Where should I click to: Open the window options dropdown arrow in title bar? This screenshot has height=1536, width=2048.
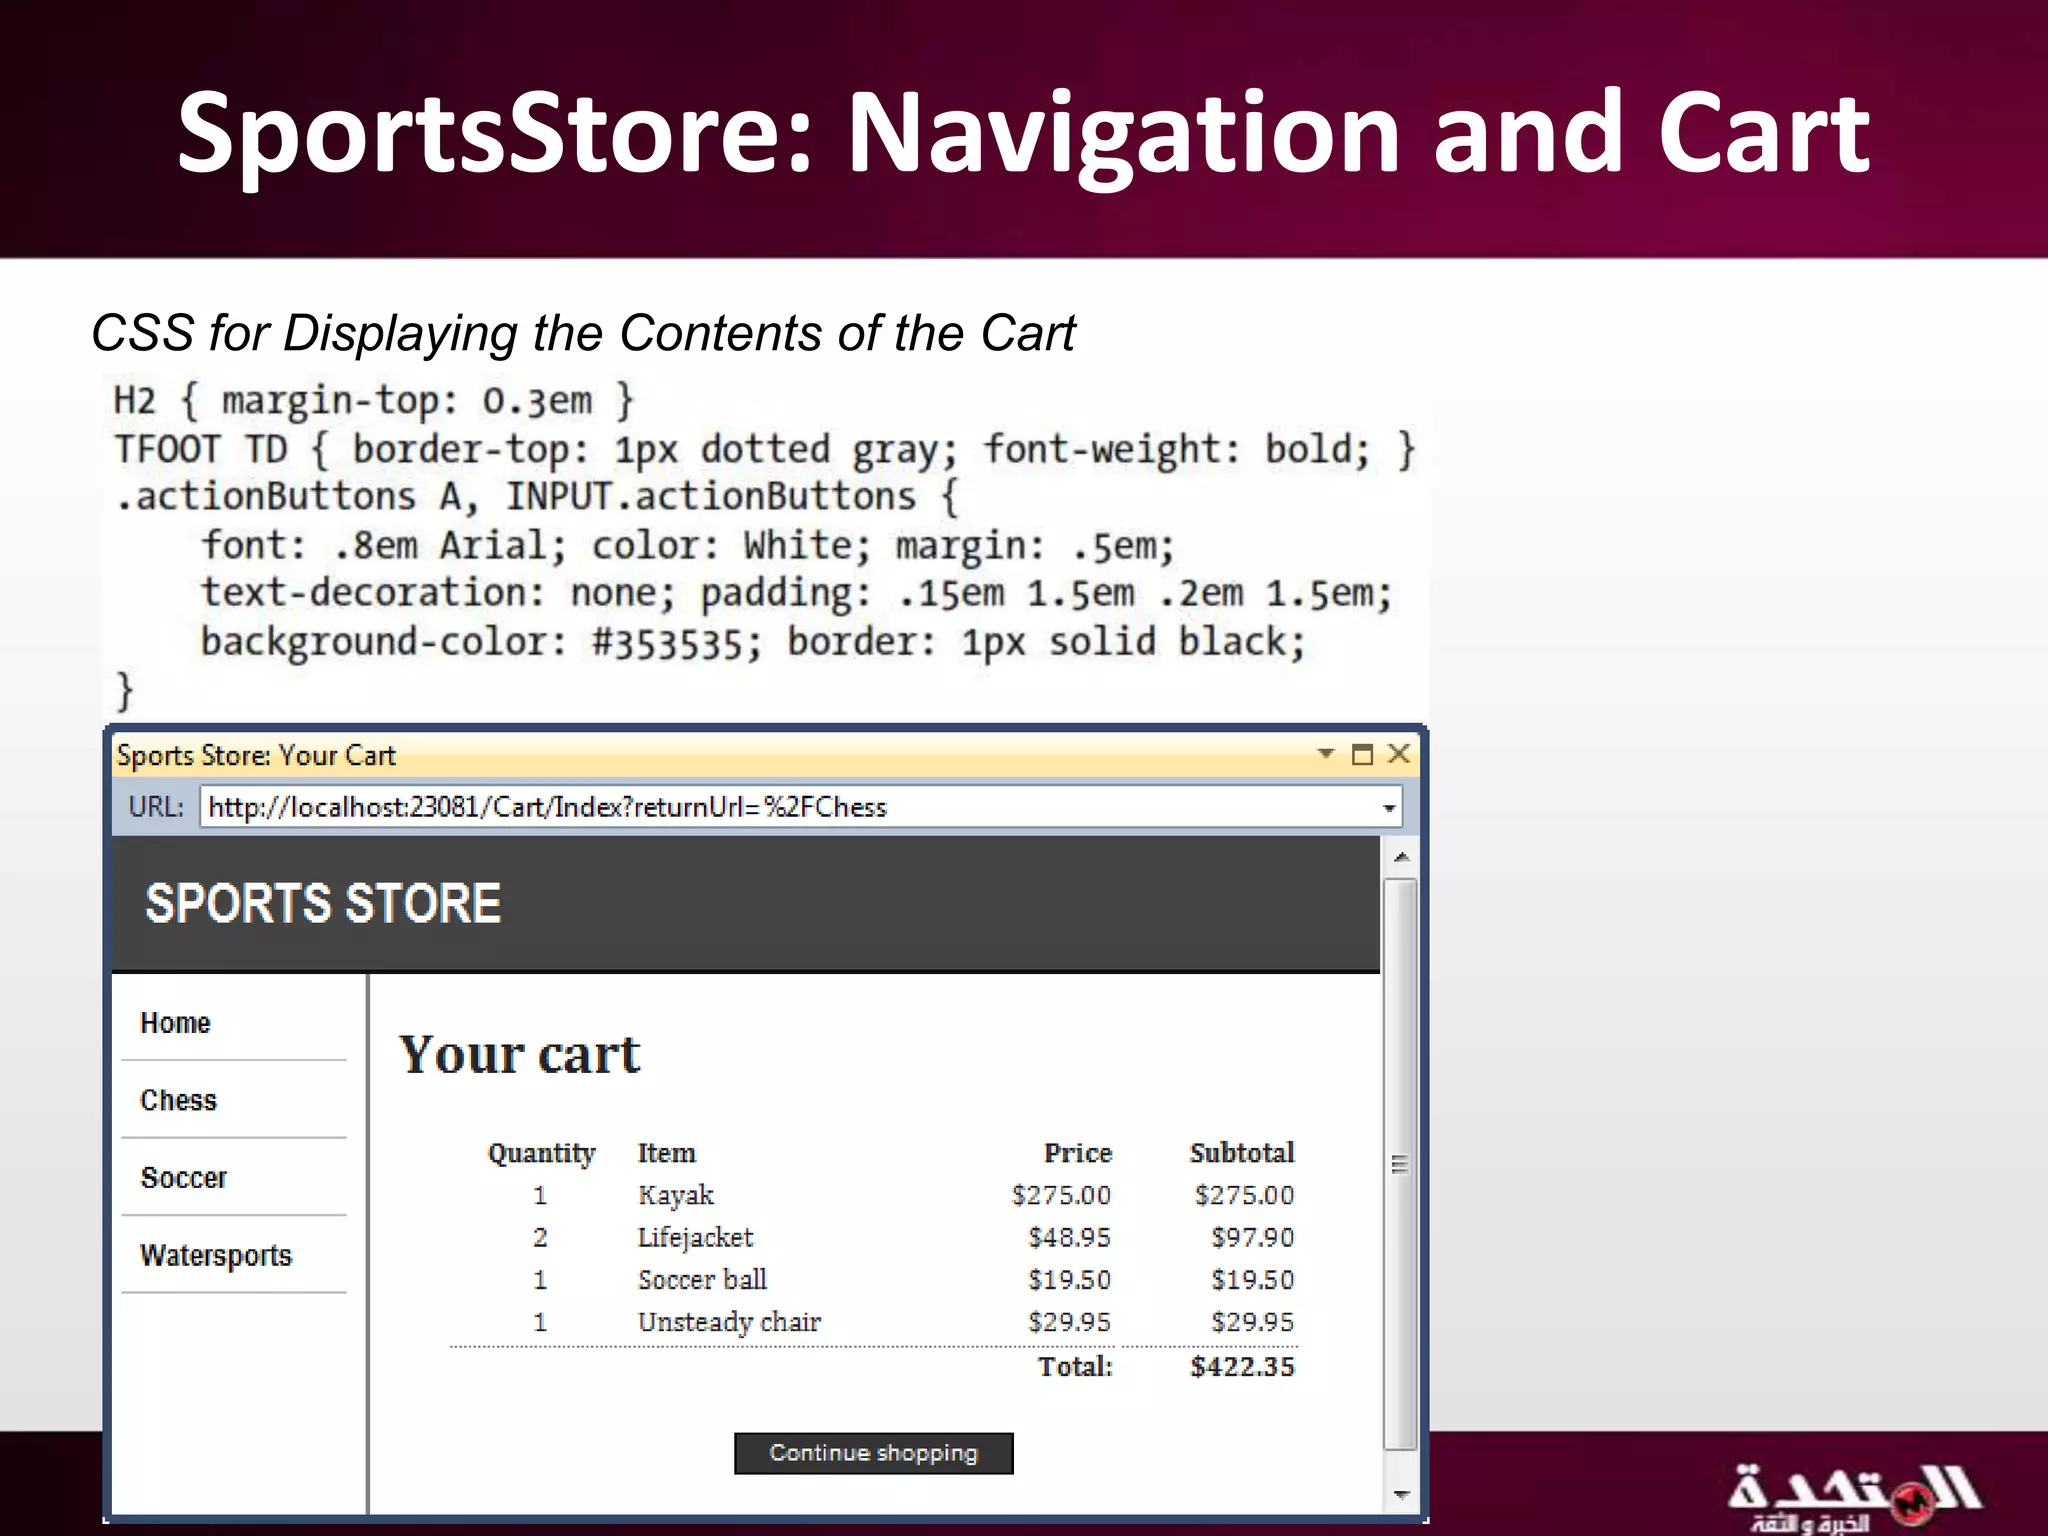(1326, 753)
